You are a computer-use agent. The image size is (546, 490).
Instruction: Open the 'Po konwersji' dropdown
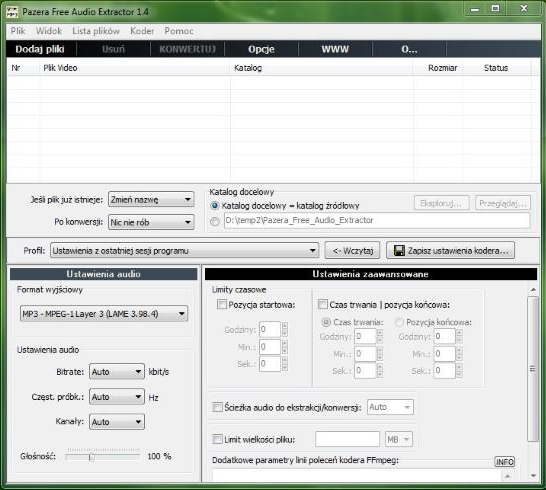click(151, 222)
